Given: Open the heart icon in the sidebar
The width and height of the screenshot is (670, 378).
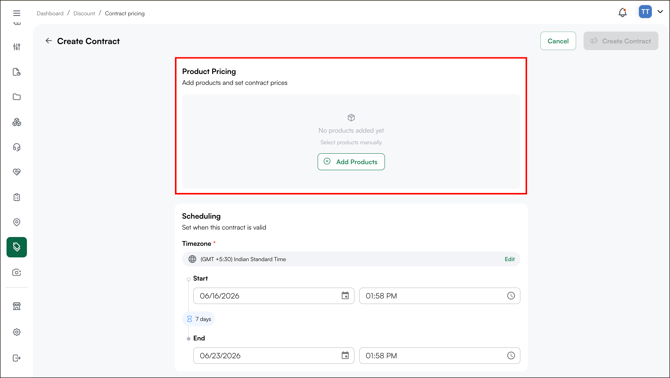Looking at the screenshot, I should (17, 172).
